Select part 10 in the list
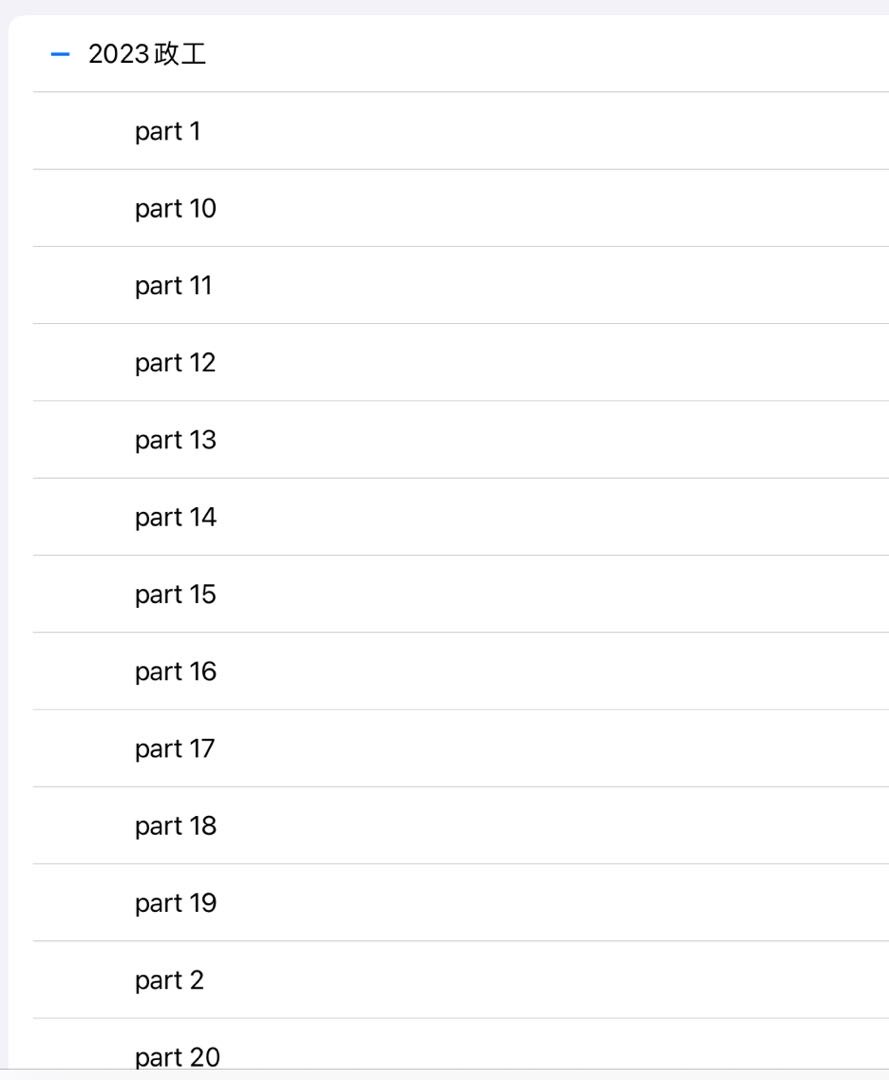The height and width of the screenshot is (1080, 889). click(x=461, y=208)
